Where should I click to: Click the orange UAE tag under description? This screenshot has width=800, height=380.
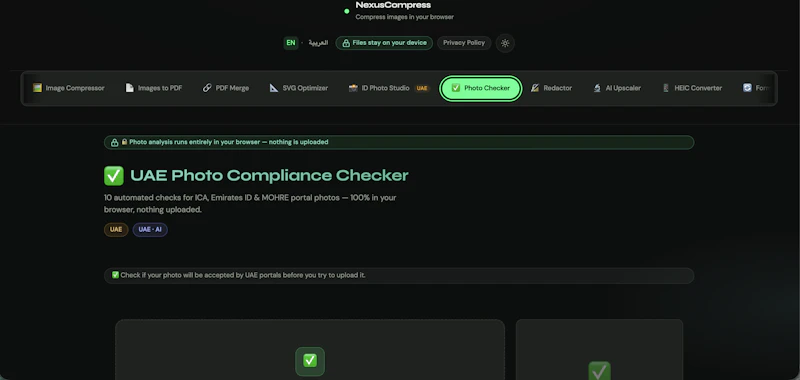click(116, 230)
